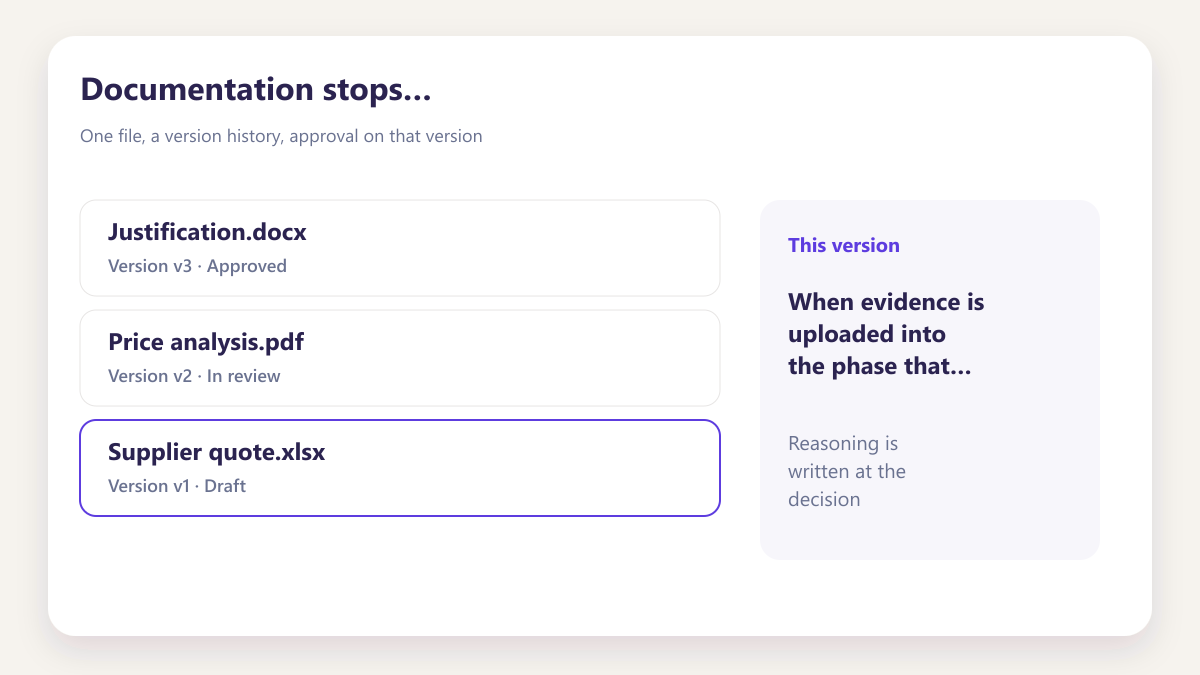Click the Draft status text
Image resolution: width=1200 pixels, height=675 pixels.
[225, 486]
